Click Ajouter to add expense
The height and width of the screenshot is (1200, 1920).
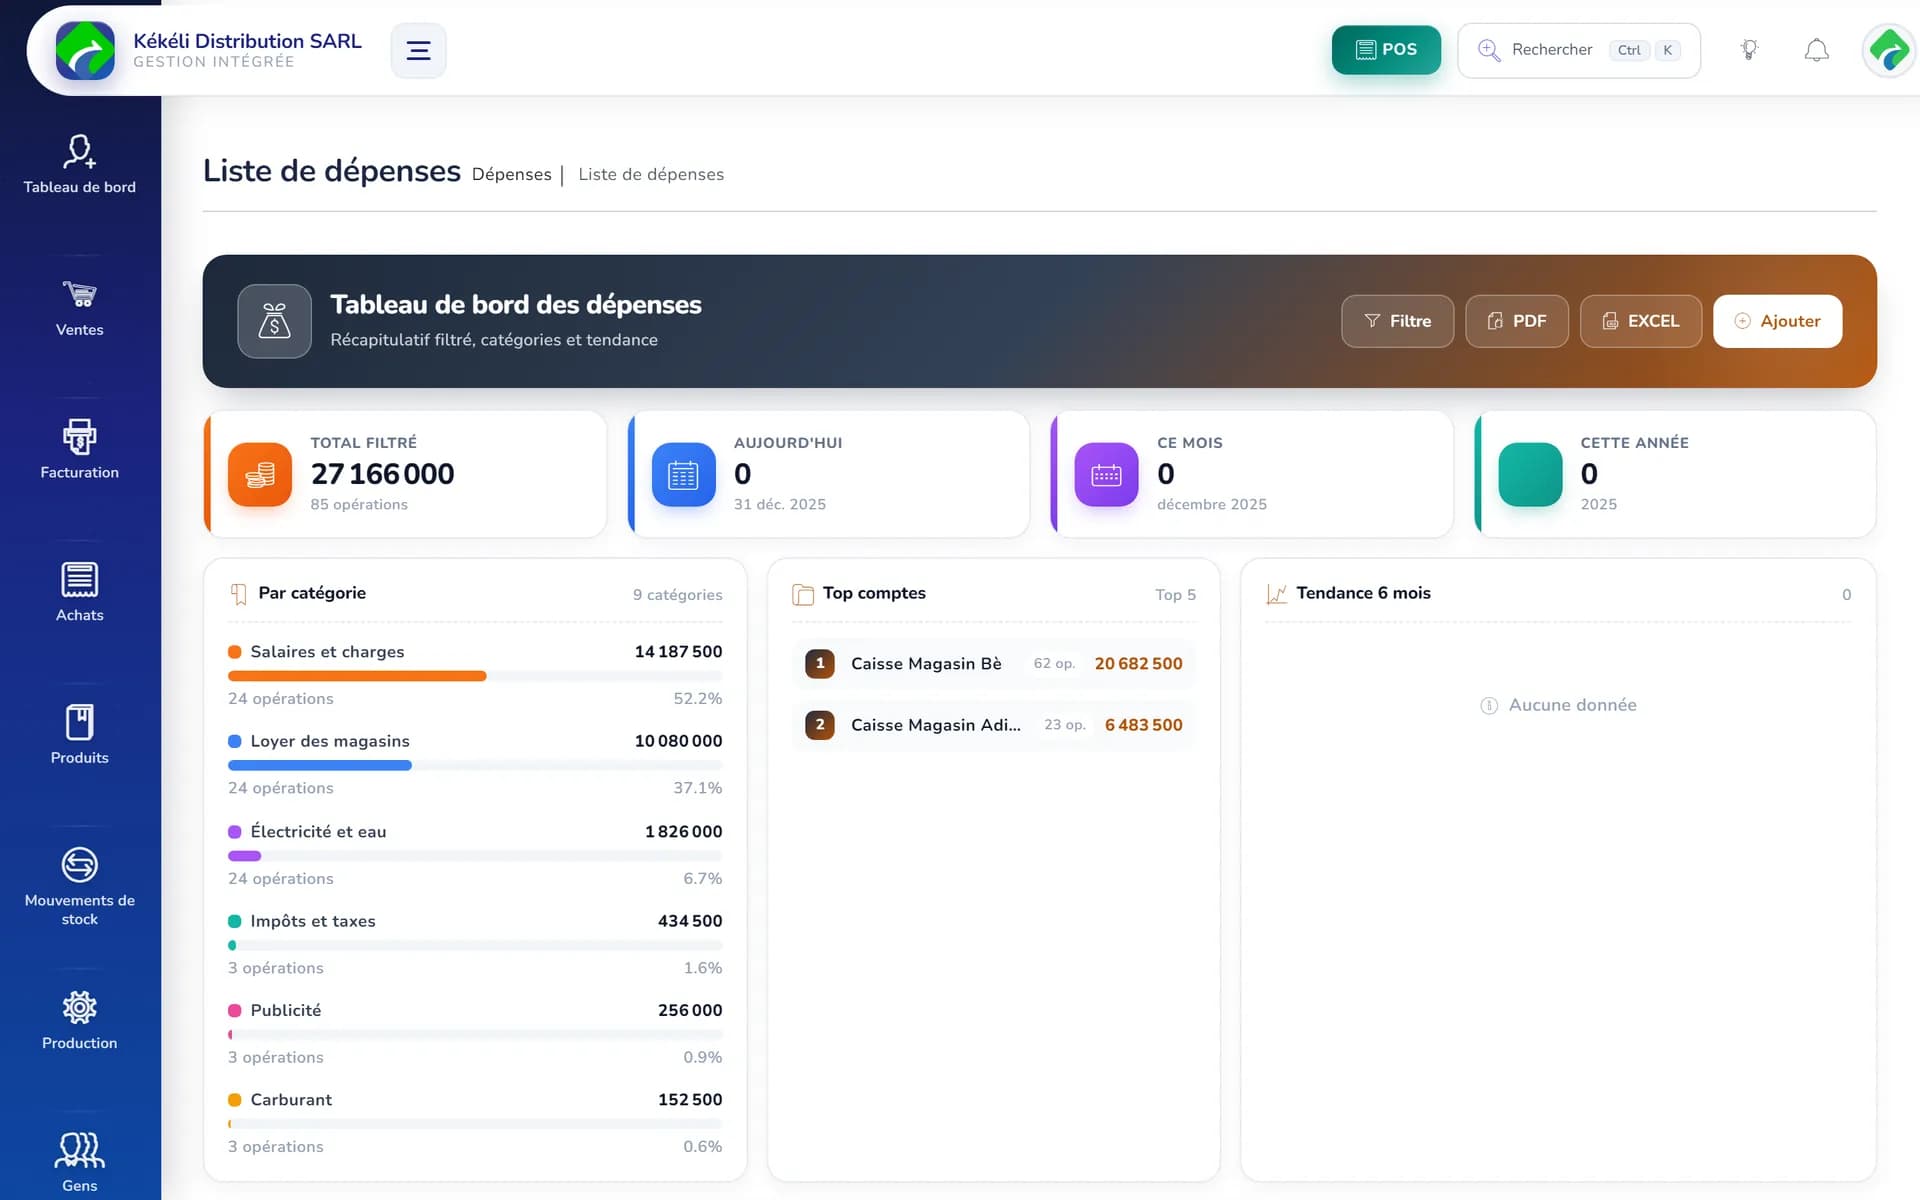(x=1777, y=321)
